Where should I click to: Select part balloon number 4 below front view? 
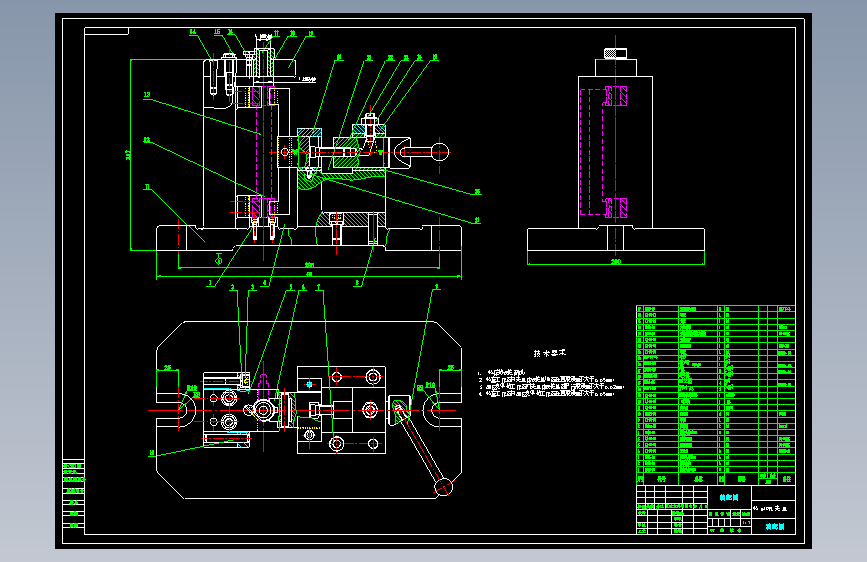(x=265, y=283)
